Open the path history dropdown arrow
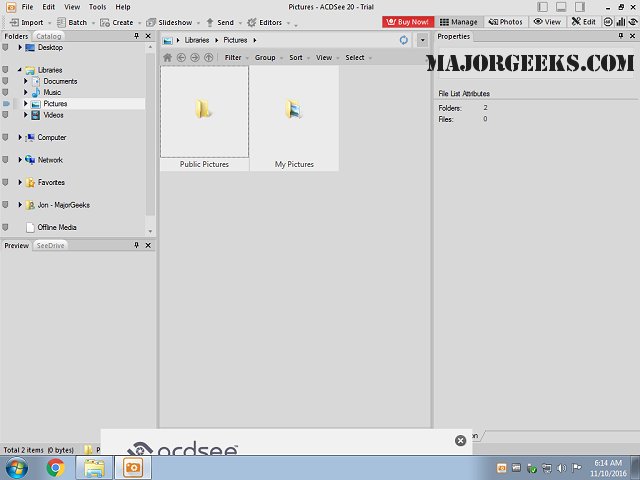This screenshot has height=480, width=640. click(422, 40)
